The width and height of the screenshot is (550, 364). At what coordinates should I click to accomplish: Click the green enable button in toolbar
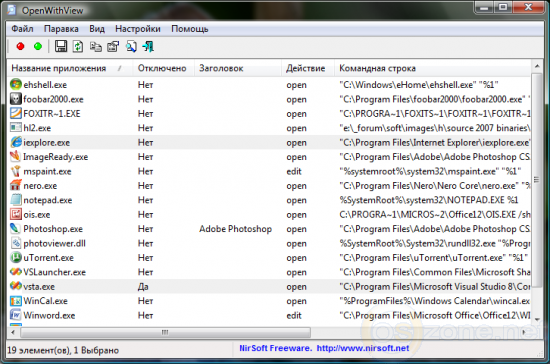point(38,46)
